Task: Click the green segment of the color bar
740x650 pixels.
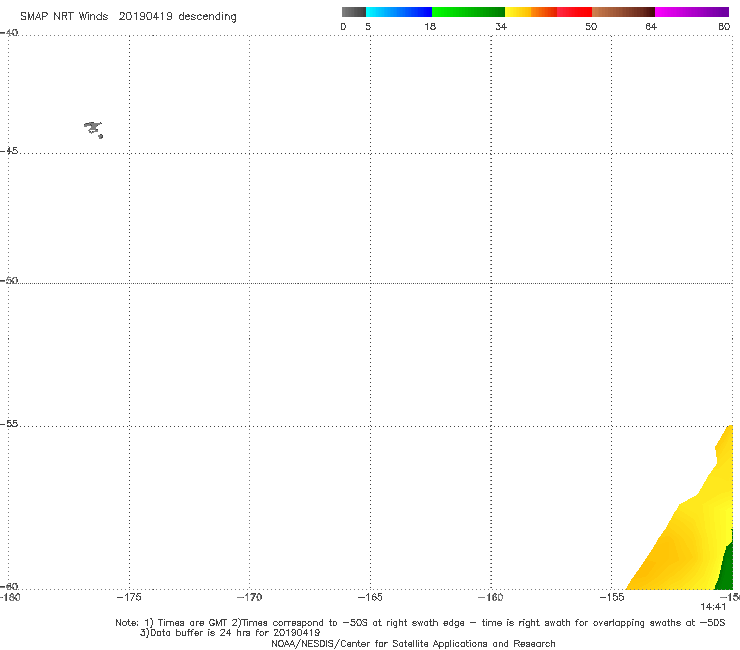Action: 468,12
